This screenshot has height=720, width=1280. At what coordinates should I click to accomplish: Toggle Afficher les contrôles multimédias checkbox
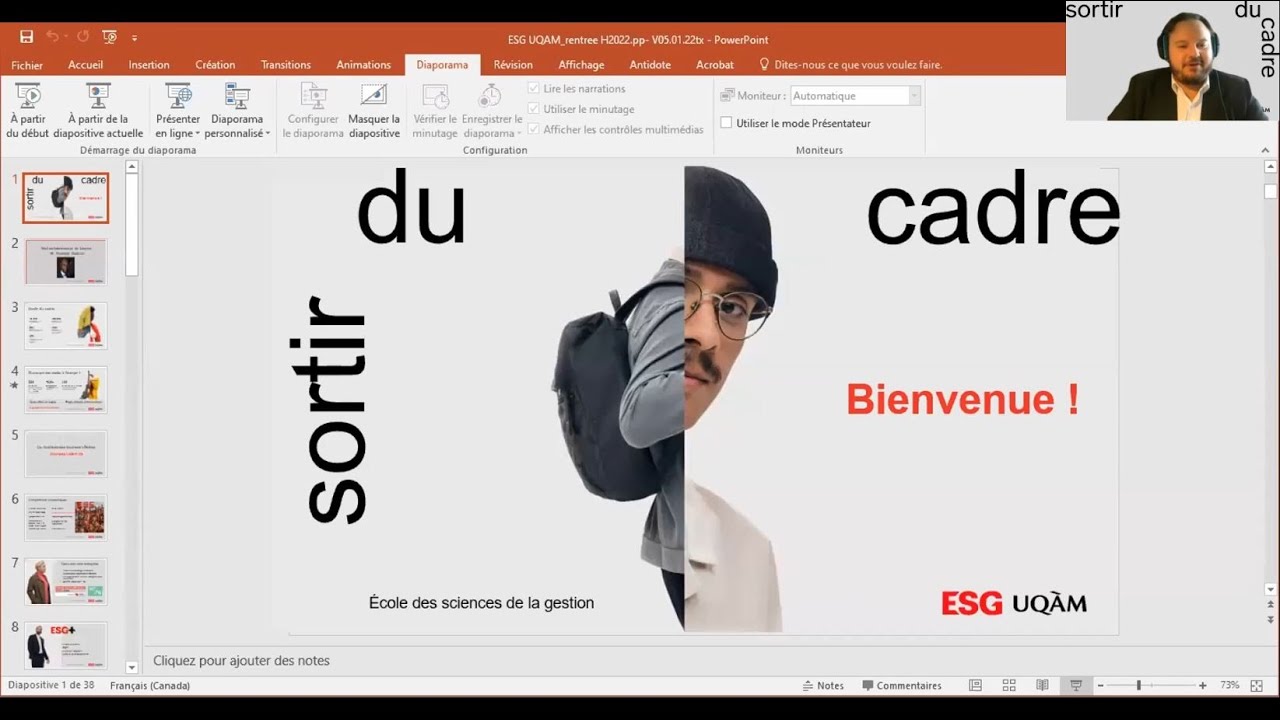[533, 129]
